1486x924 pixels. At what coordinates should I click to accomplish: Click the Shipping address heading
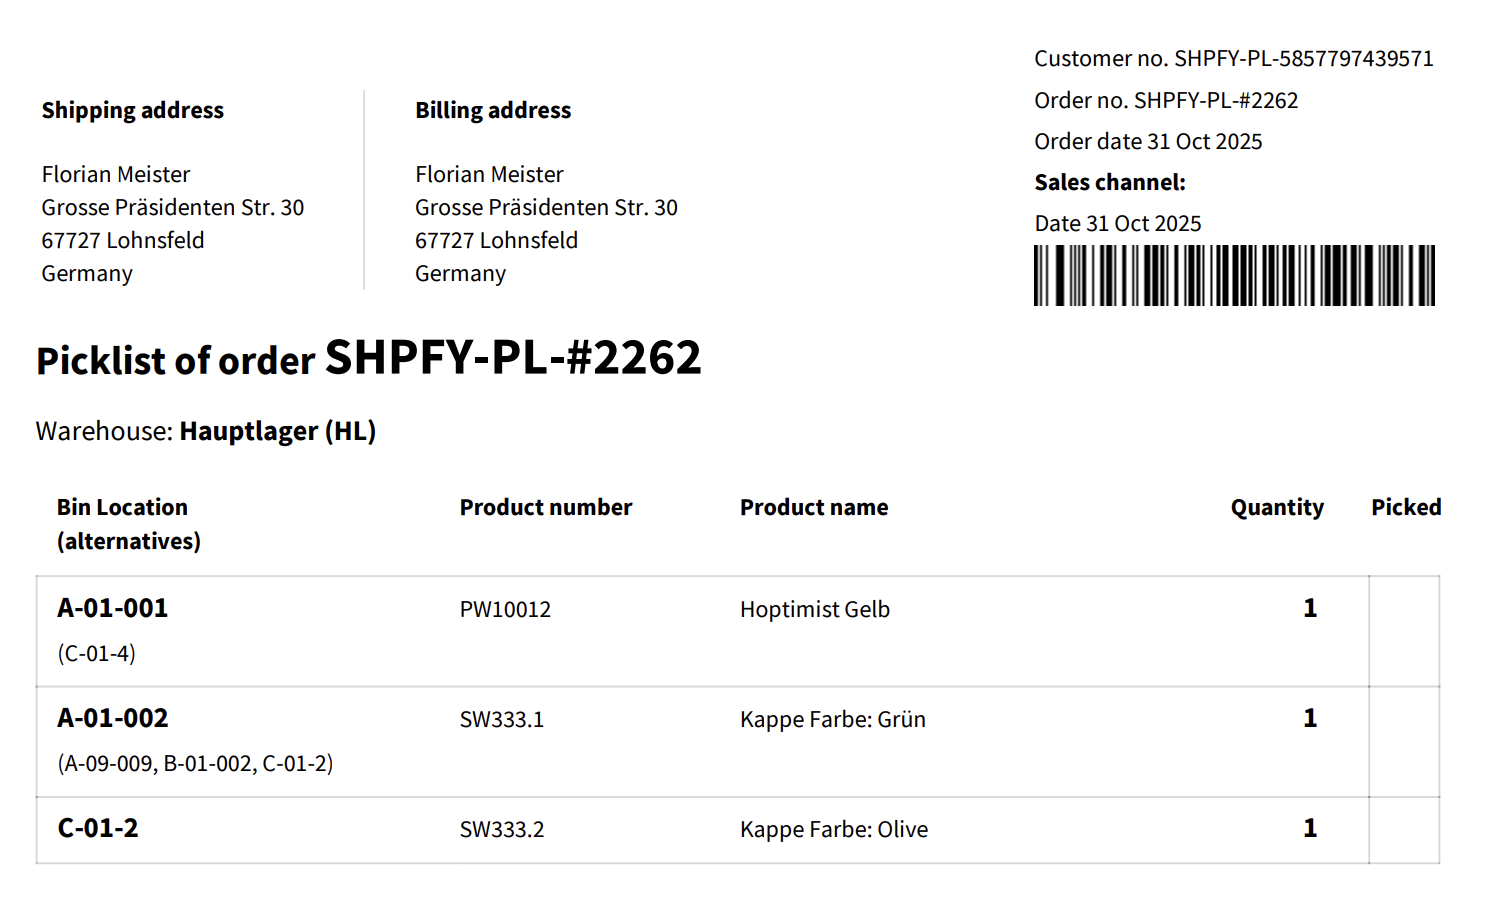(133, 111)
